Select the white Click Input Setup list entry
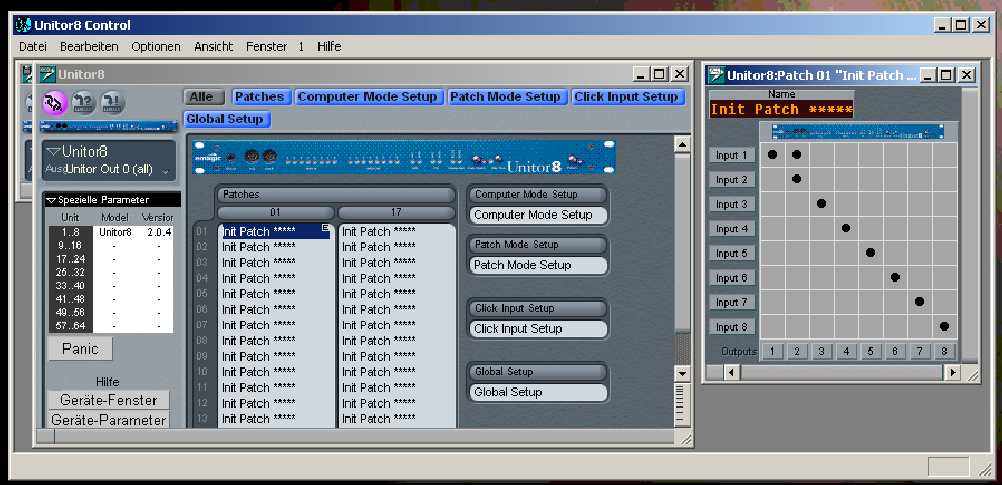Viewport: 1002px width, 485px height. (x=538, y=329)
